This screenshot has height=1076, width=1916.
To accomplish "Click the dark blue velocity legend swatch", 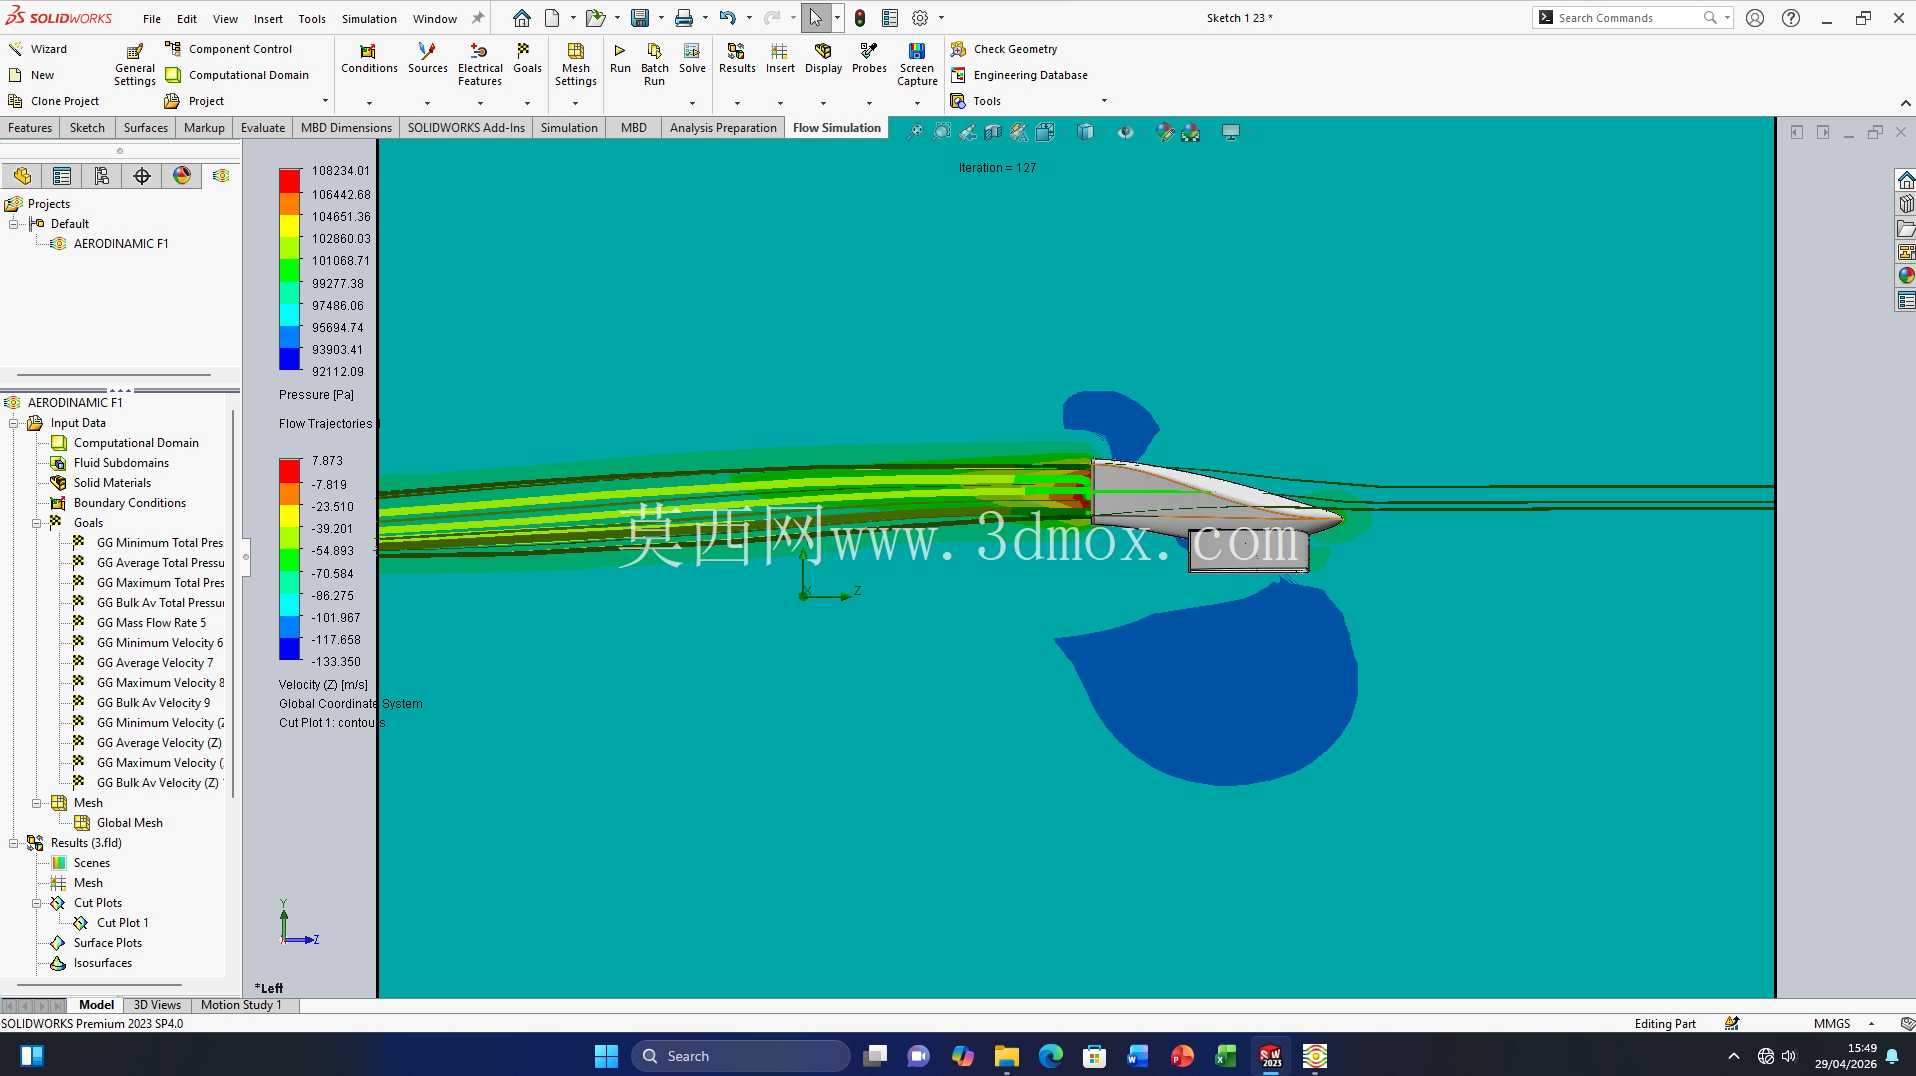I will pos(290,650).
